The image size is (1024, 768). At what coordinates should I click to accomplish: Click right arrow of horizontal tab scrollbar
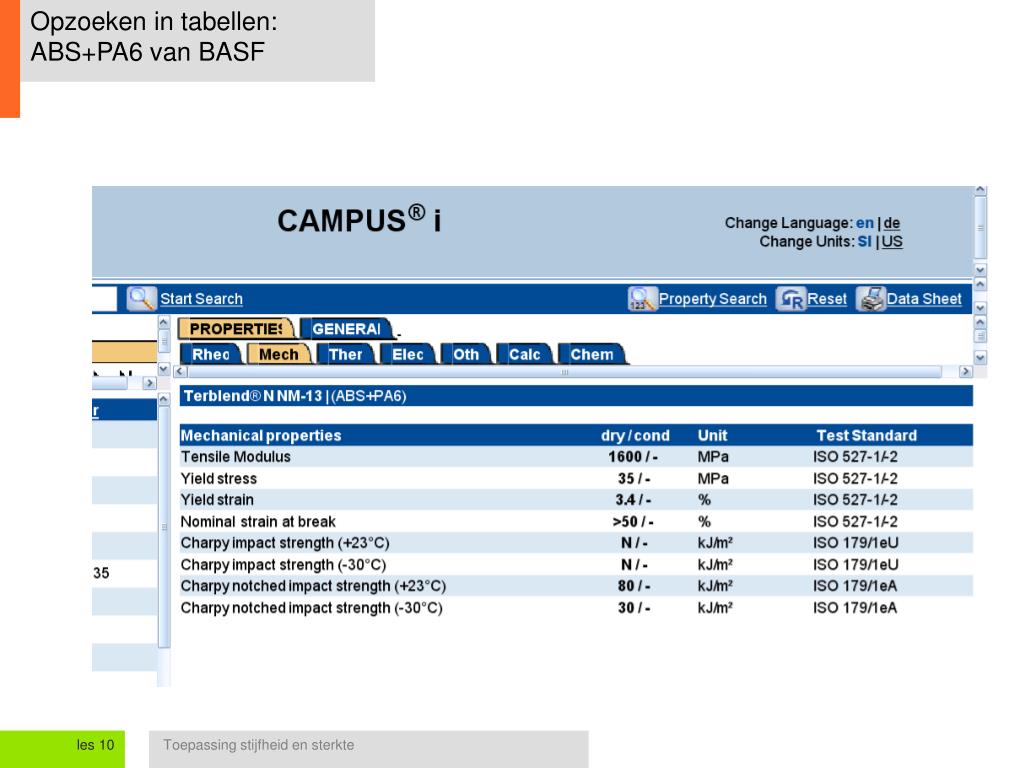point(965,372)
